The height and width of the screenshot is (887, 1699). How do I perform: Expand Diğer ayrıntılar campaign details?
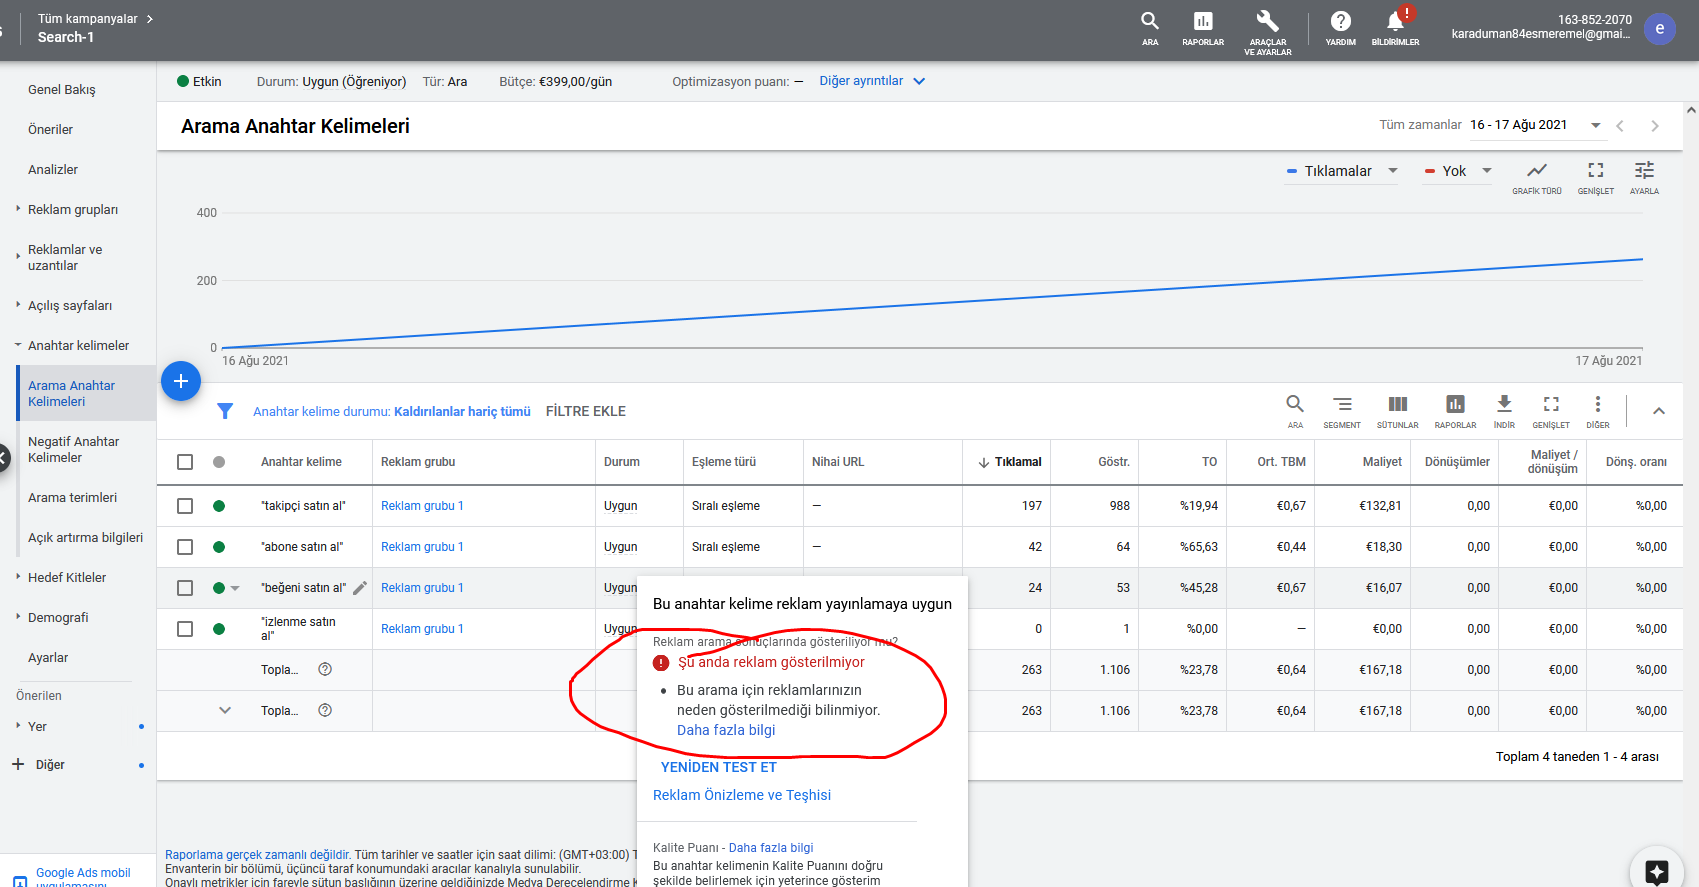click(872, 81)
